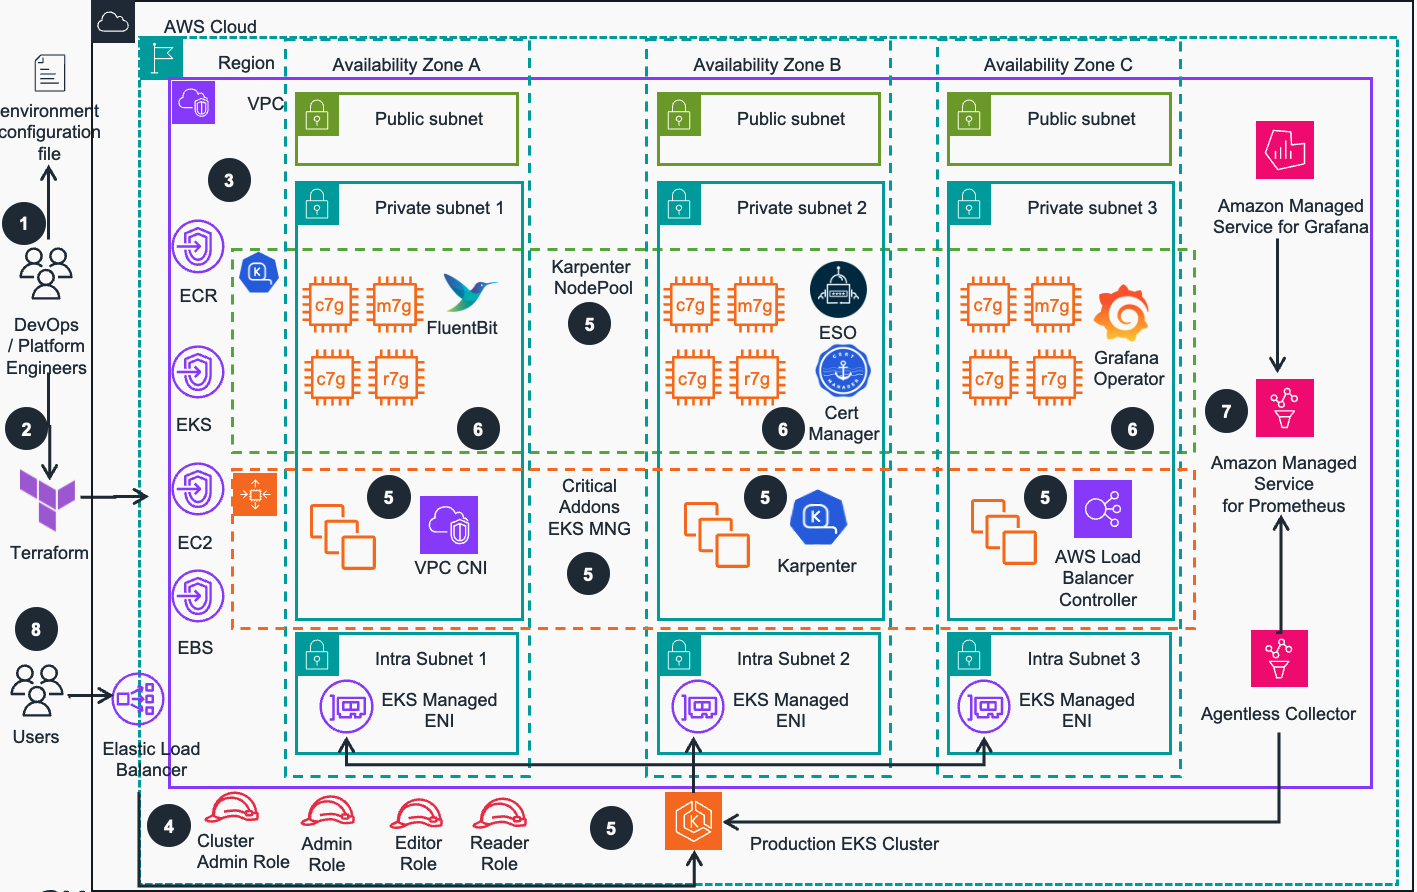Open the Amazon Managed Service for Grafana icon
The width and height of the screenshot is (1417, 892).
point(1285,150)
